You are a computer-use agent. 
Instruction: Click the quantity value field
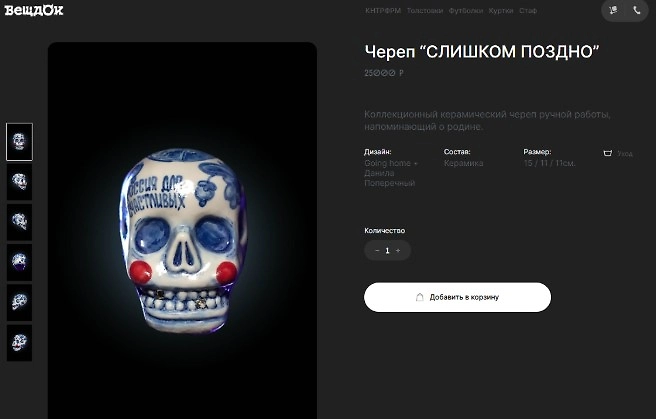(x=387, y=251)
